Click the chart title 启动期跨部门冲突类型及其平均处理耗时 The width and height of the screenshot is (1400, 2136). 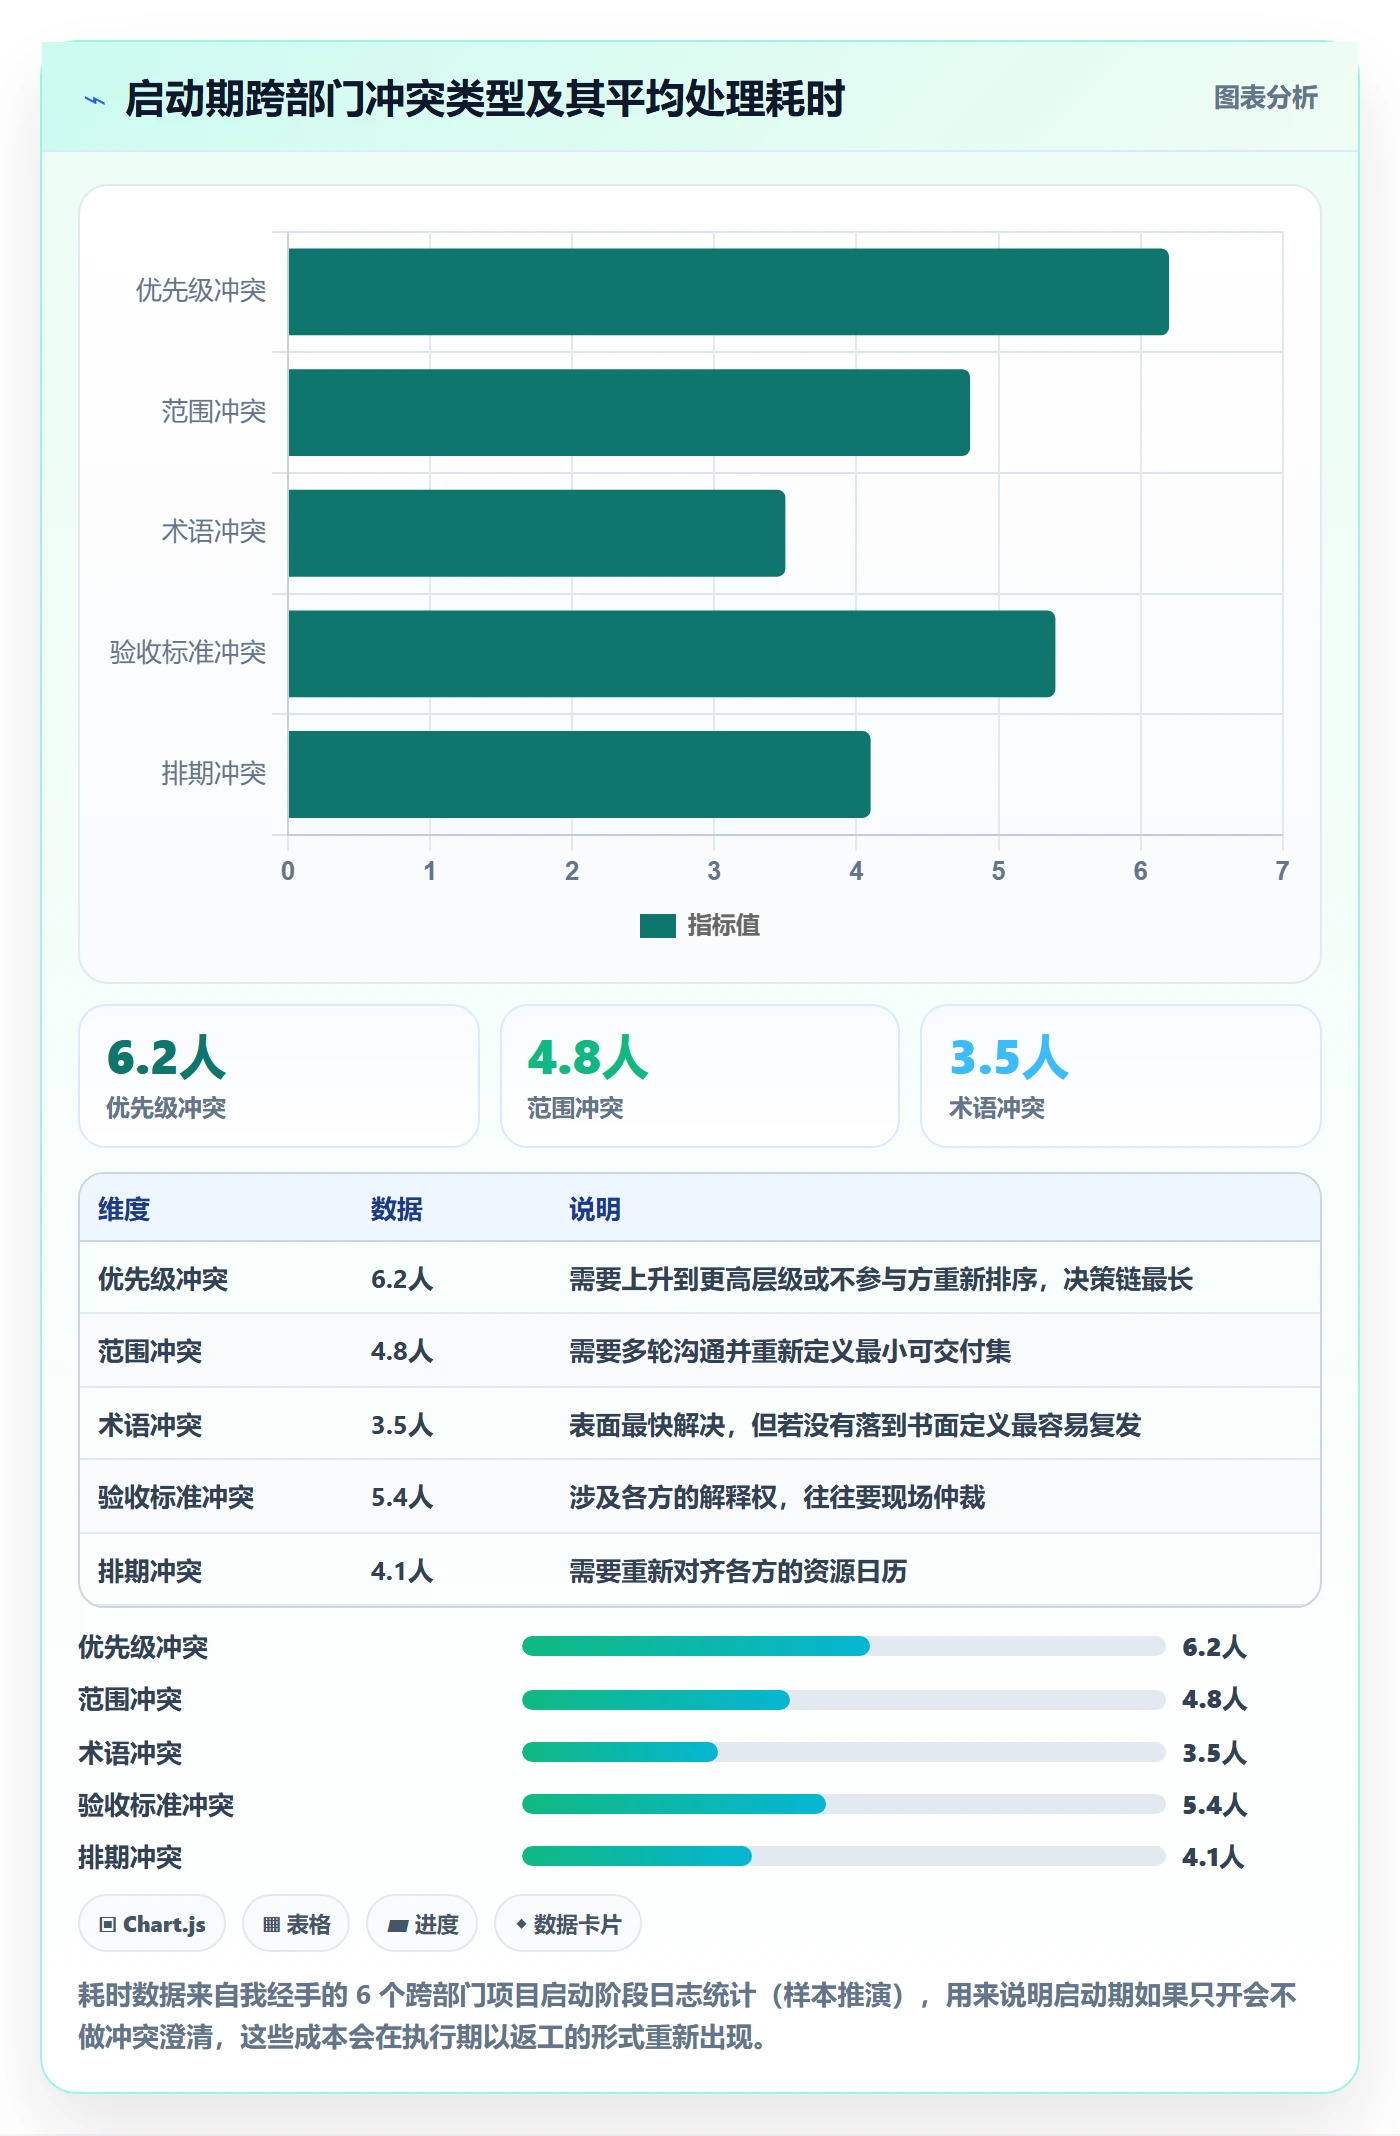click(x=485, y=99)
